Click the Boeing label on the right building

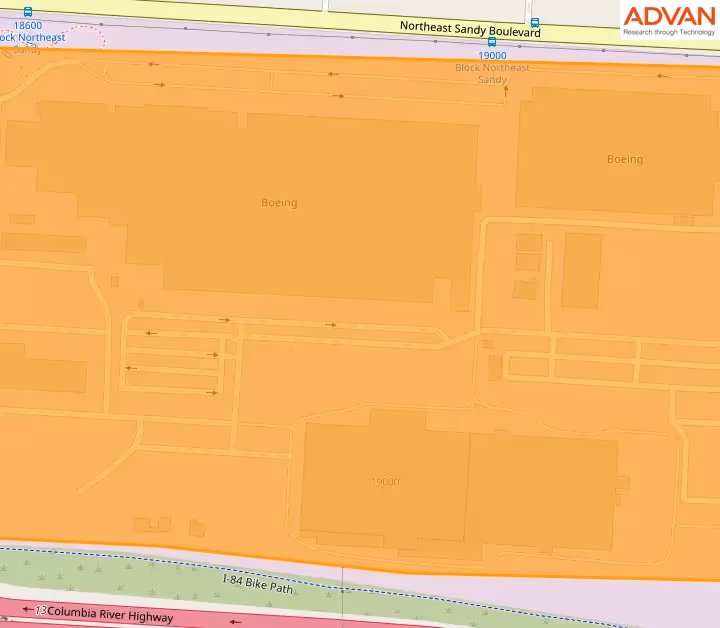625,159
